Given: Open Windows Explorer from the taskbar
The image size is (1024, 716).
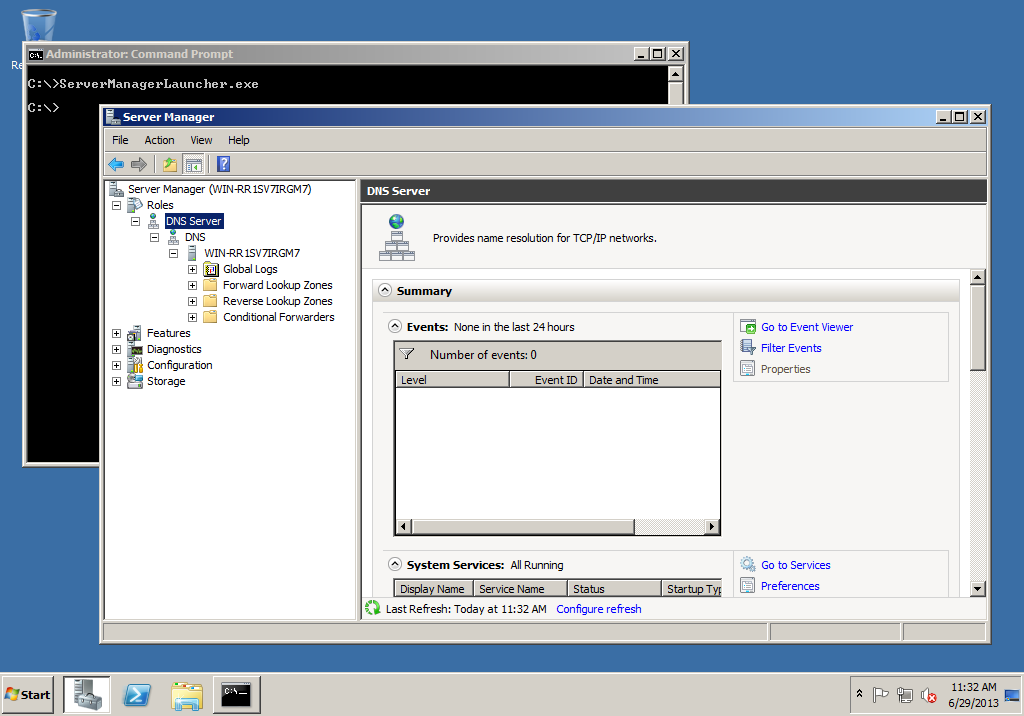Looking at the screenshot, I should 187,694.
